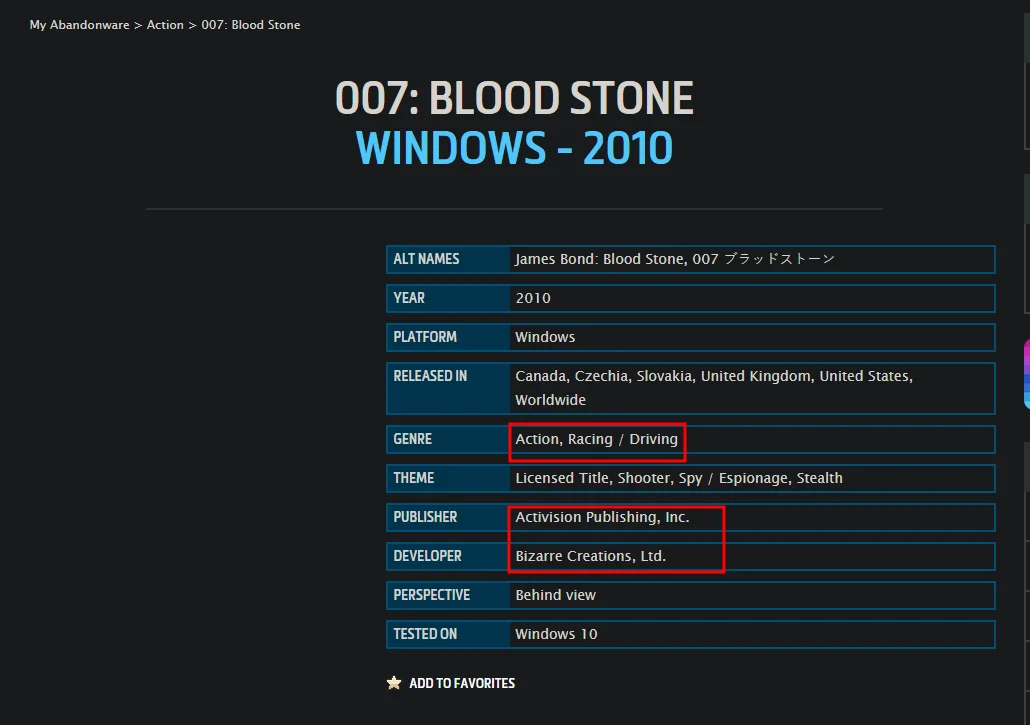Click the Windows 10 tested-on value
The image size is (1030, 725).
(556, 634)
